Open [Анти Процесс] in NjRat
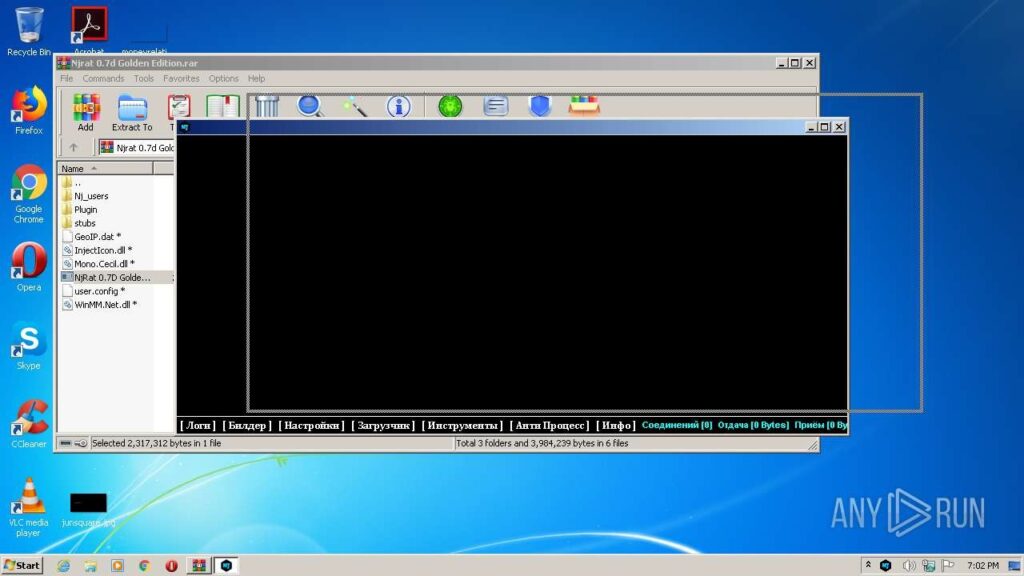This screenshot has width=1024, height=576. [x=549, y=425]
